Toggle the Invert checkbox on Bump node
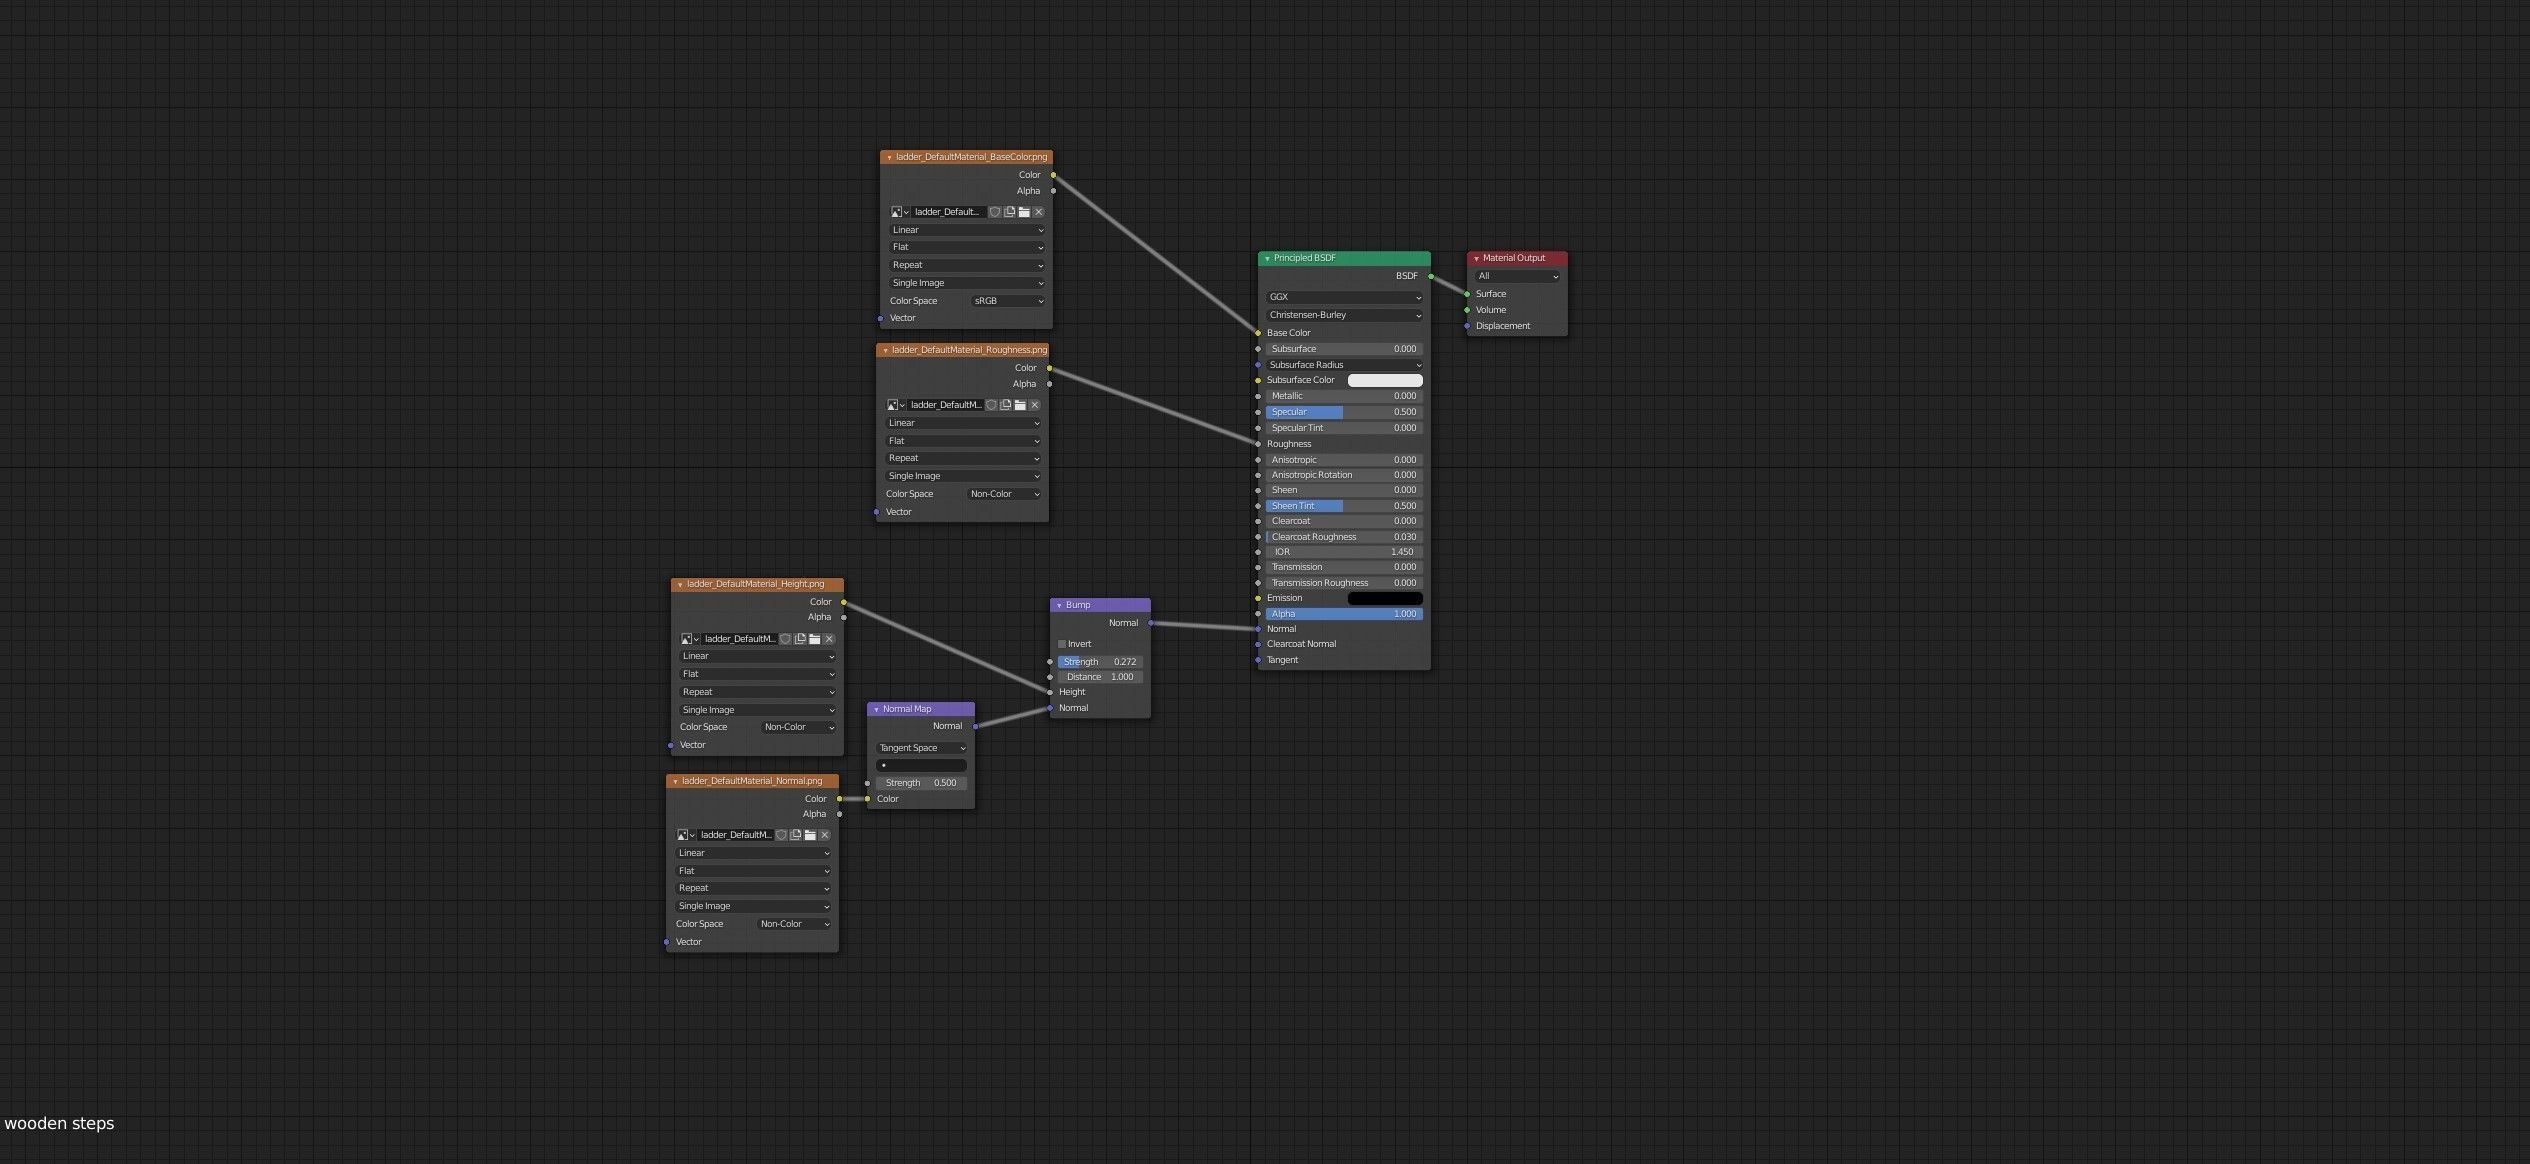2530x1164 pixels. click(x=1062, y=644)
